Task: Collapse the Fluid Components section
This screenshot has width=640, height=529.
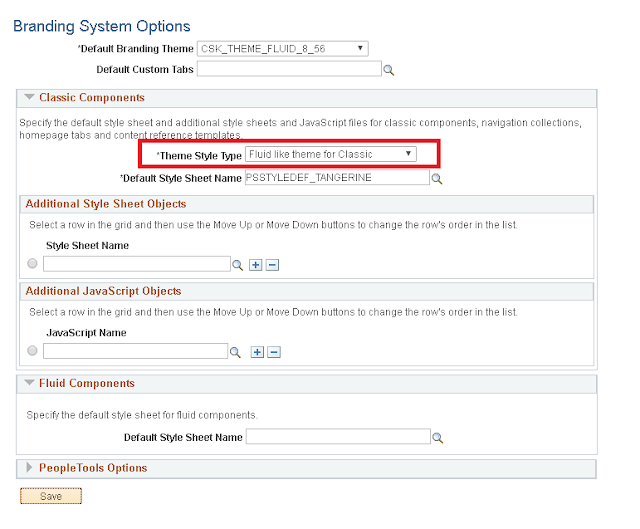Action: 29,383
